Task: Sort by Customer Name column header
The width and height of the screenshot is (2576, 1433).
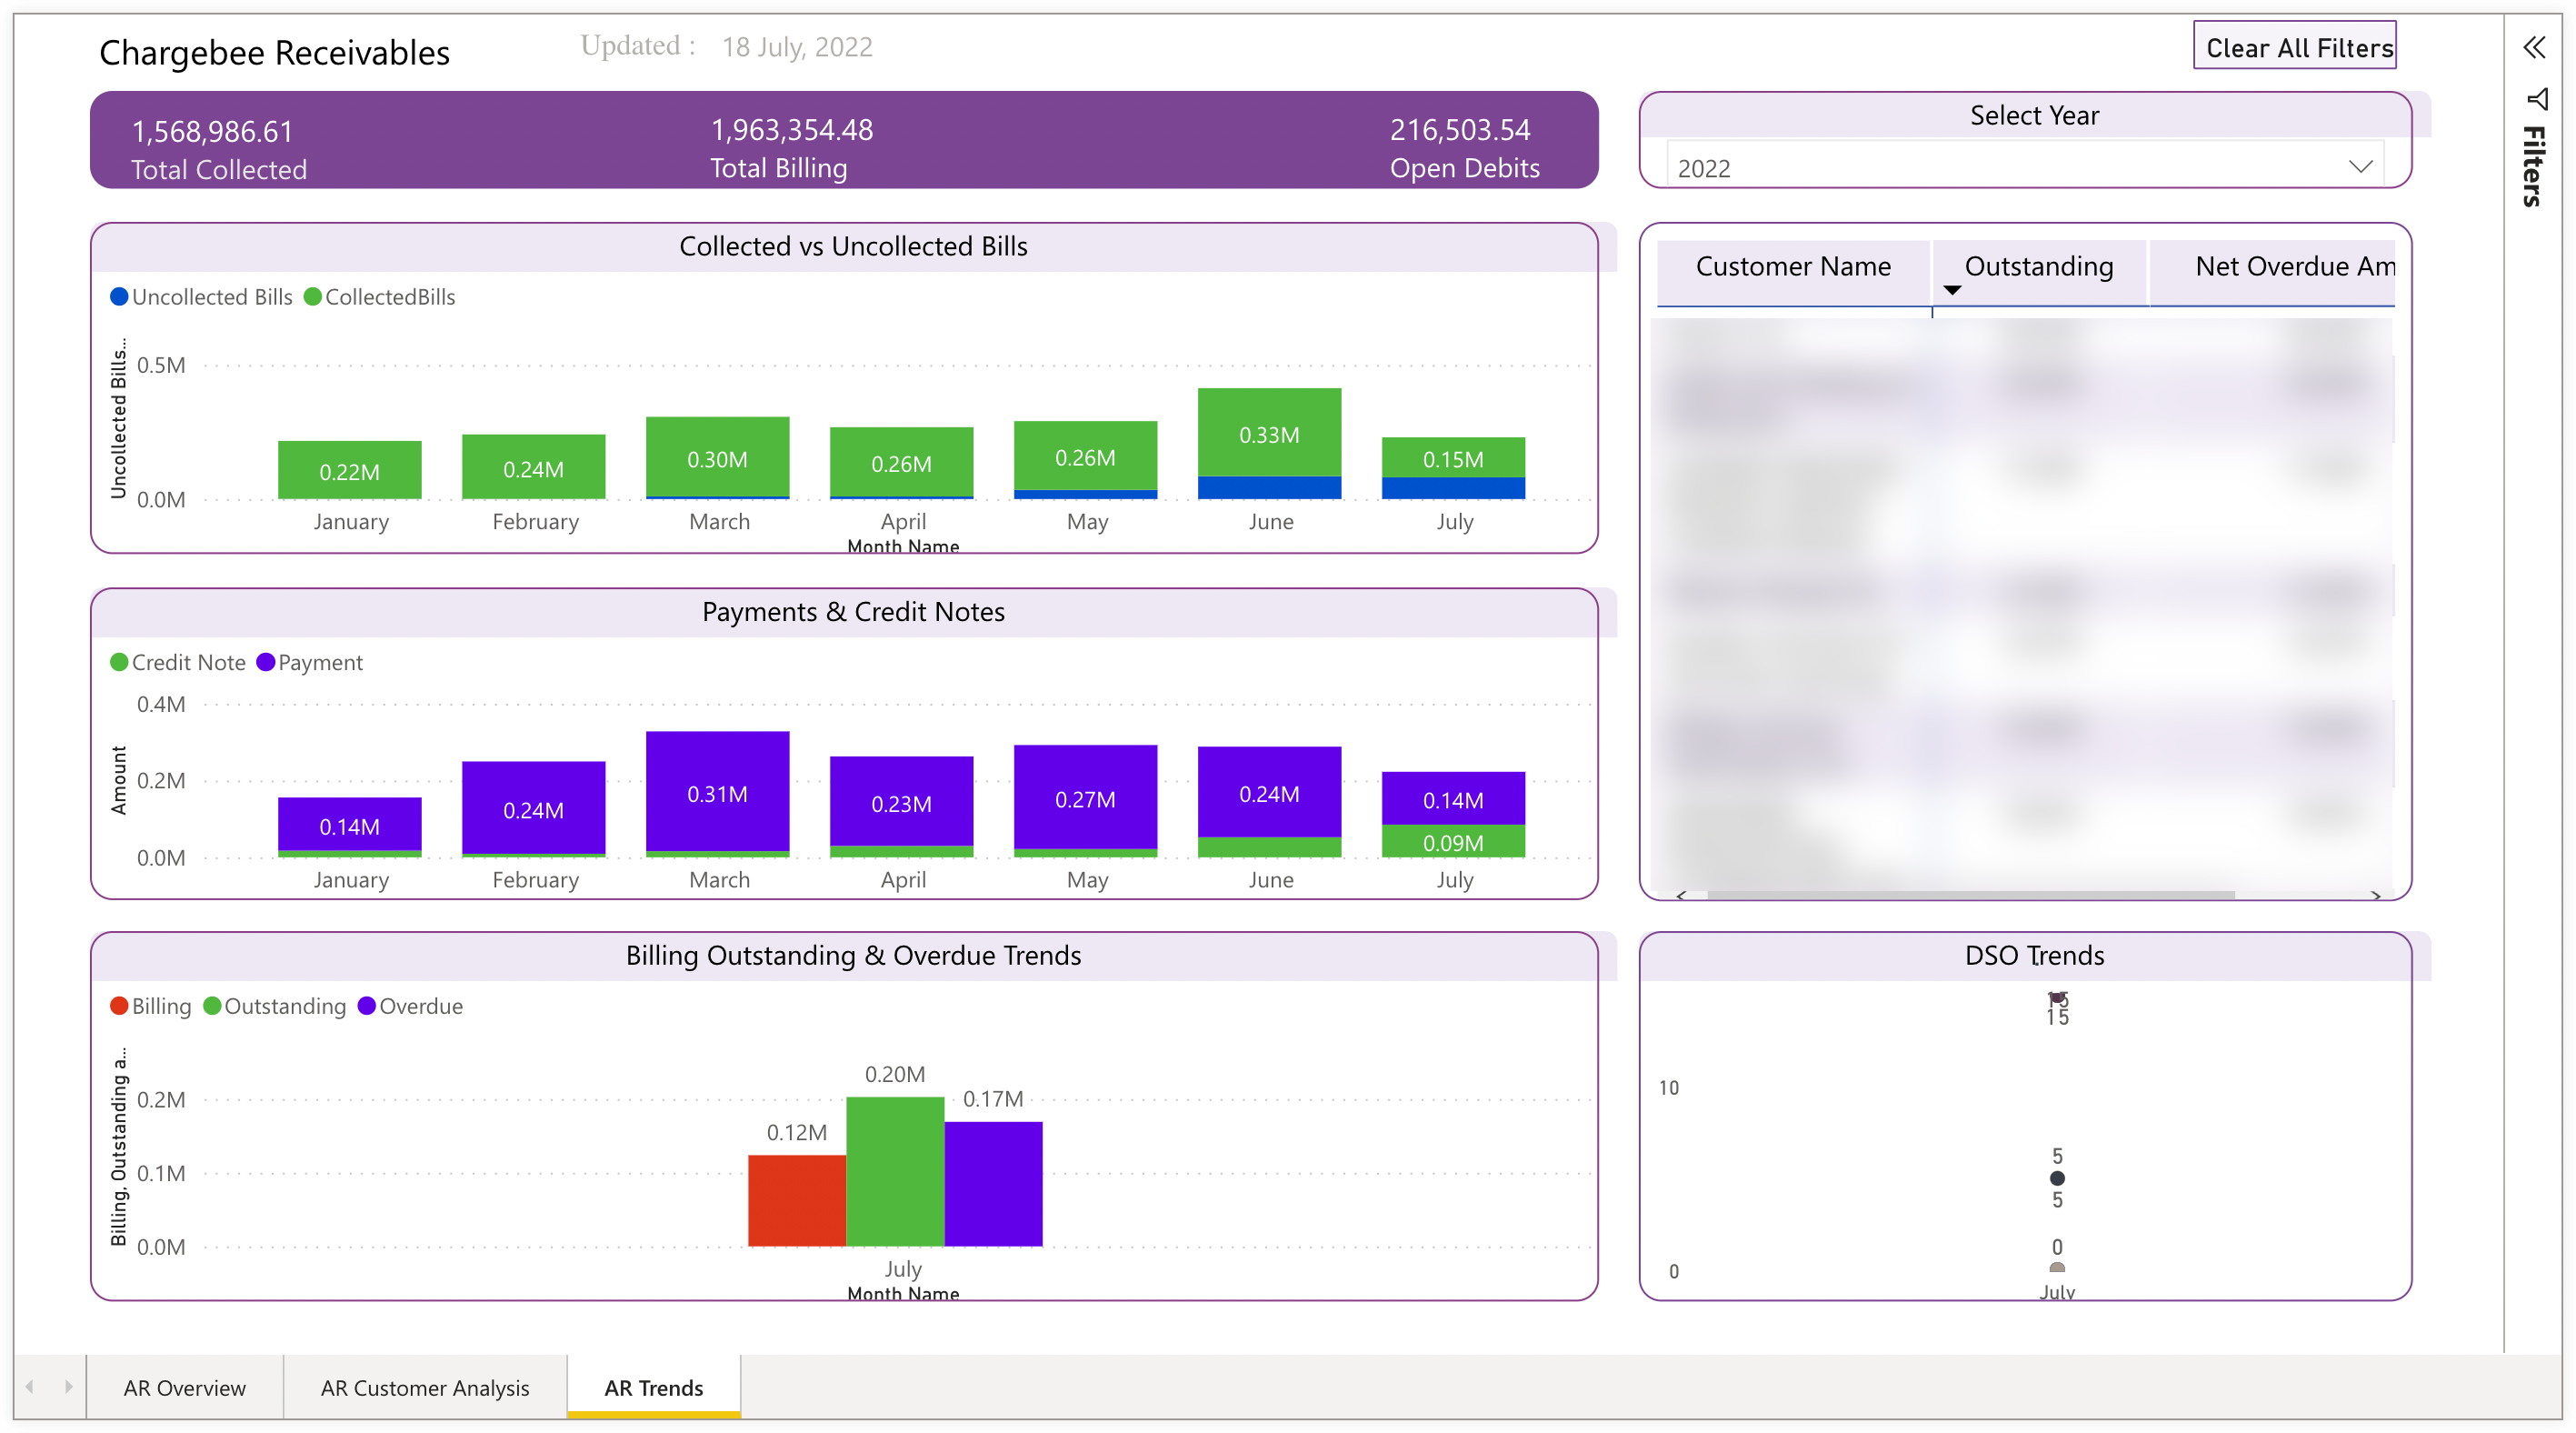Action: pos(1792,267)
